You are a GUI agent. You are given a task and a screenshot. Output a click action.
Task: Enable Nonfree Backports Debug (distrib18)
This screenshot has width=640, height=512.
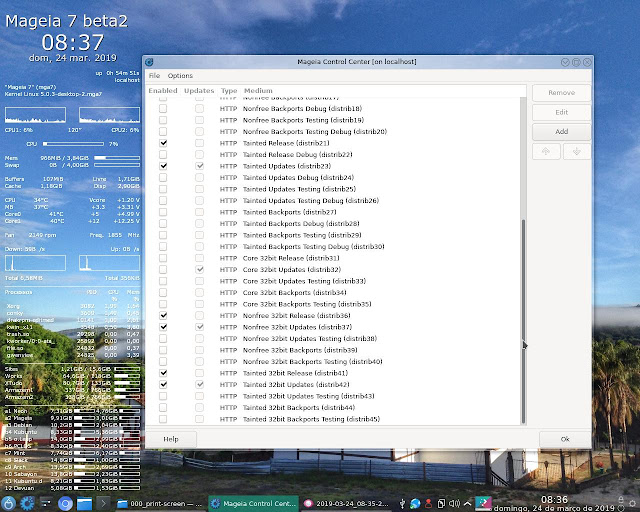(x=163, y=109)
